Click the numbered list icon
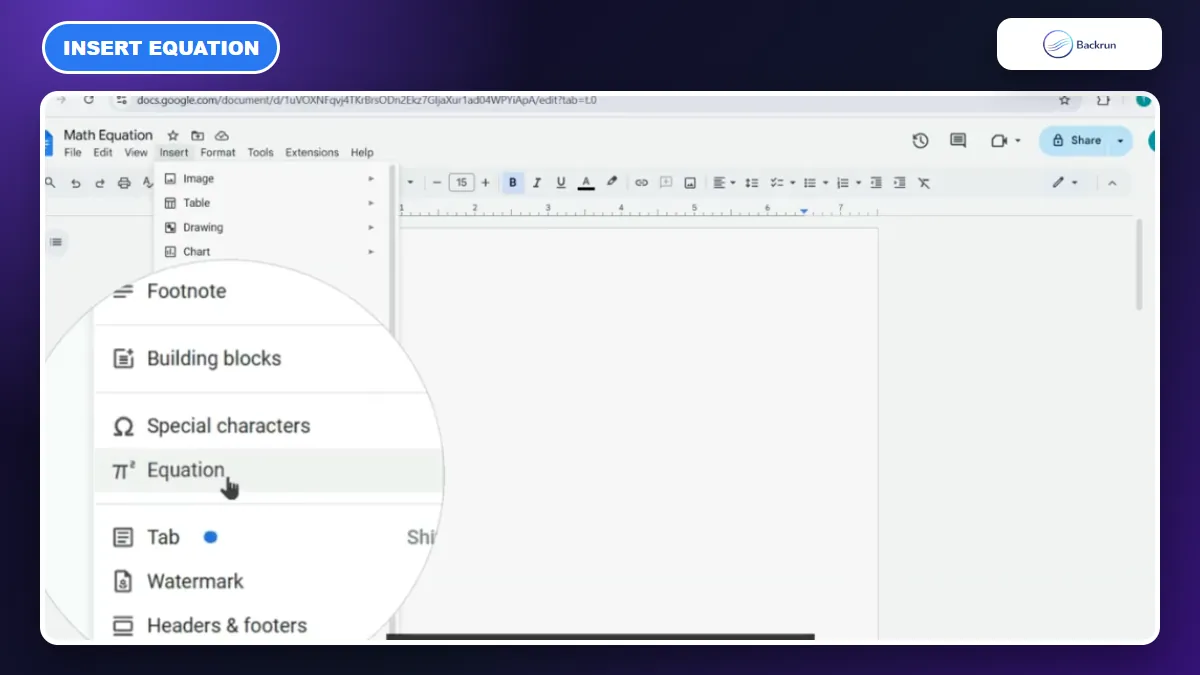This screenshot has height=675, width=1200. (x=843, y=182)
